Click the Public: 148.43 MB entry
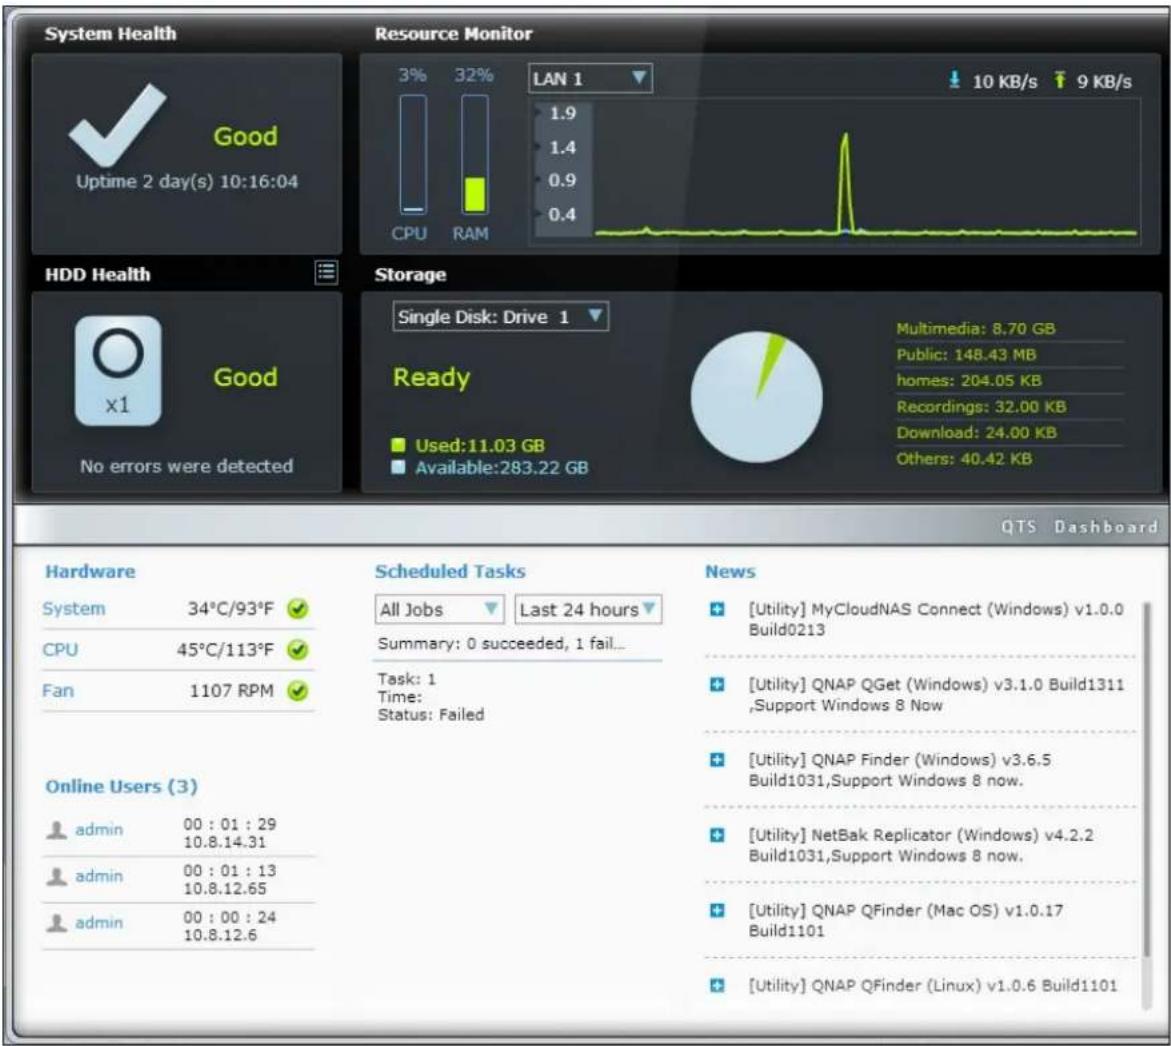The image size is (1171, 1046). pos(966,355)
